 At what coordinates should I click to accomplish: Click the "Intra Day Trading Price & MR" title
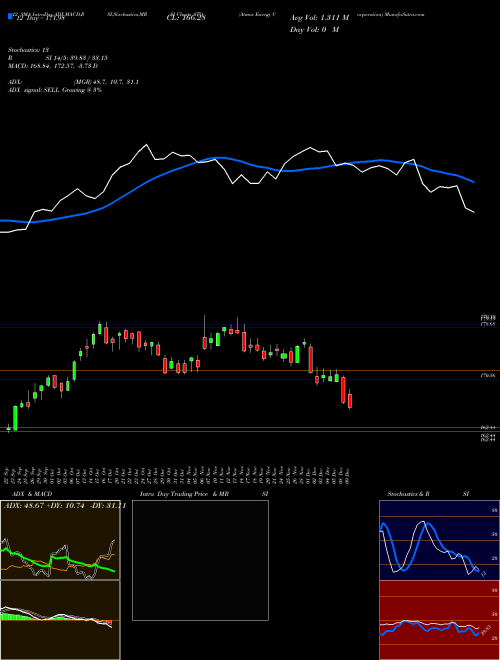coord(184,494)
